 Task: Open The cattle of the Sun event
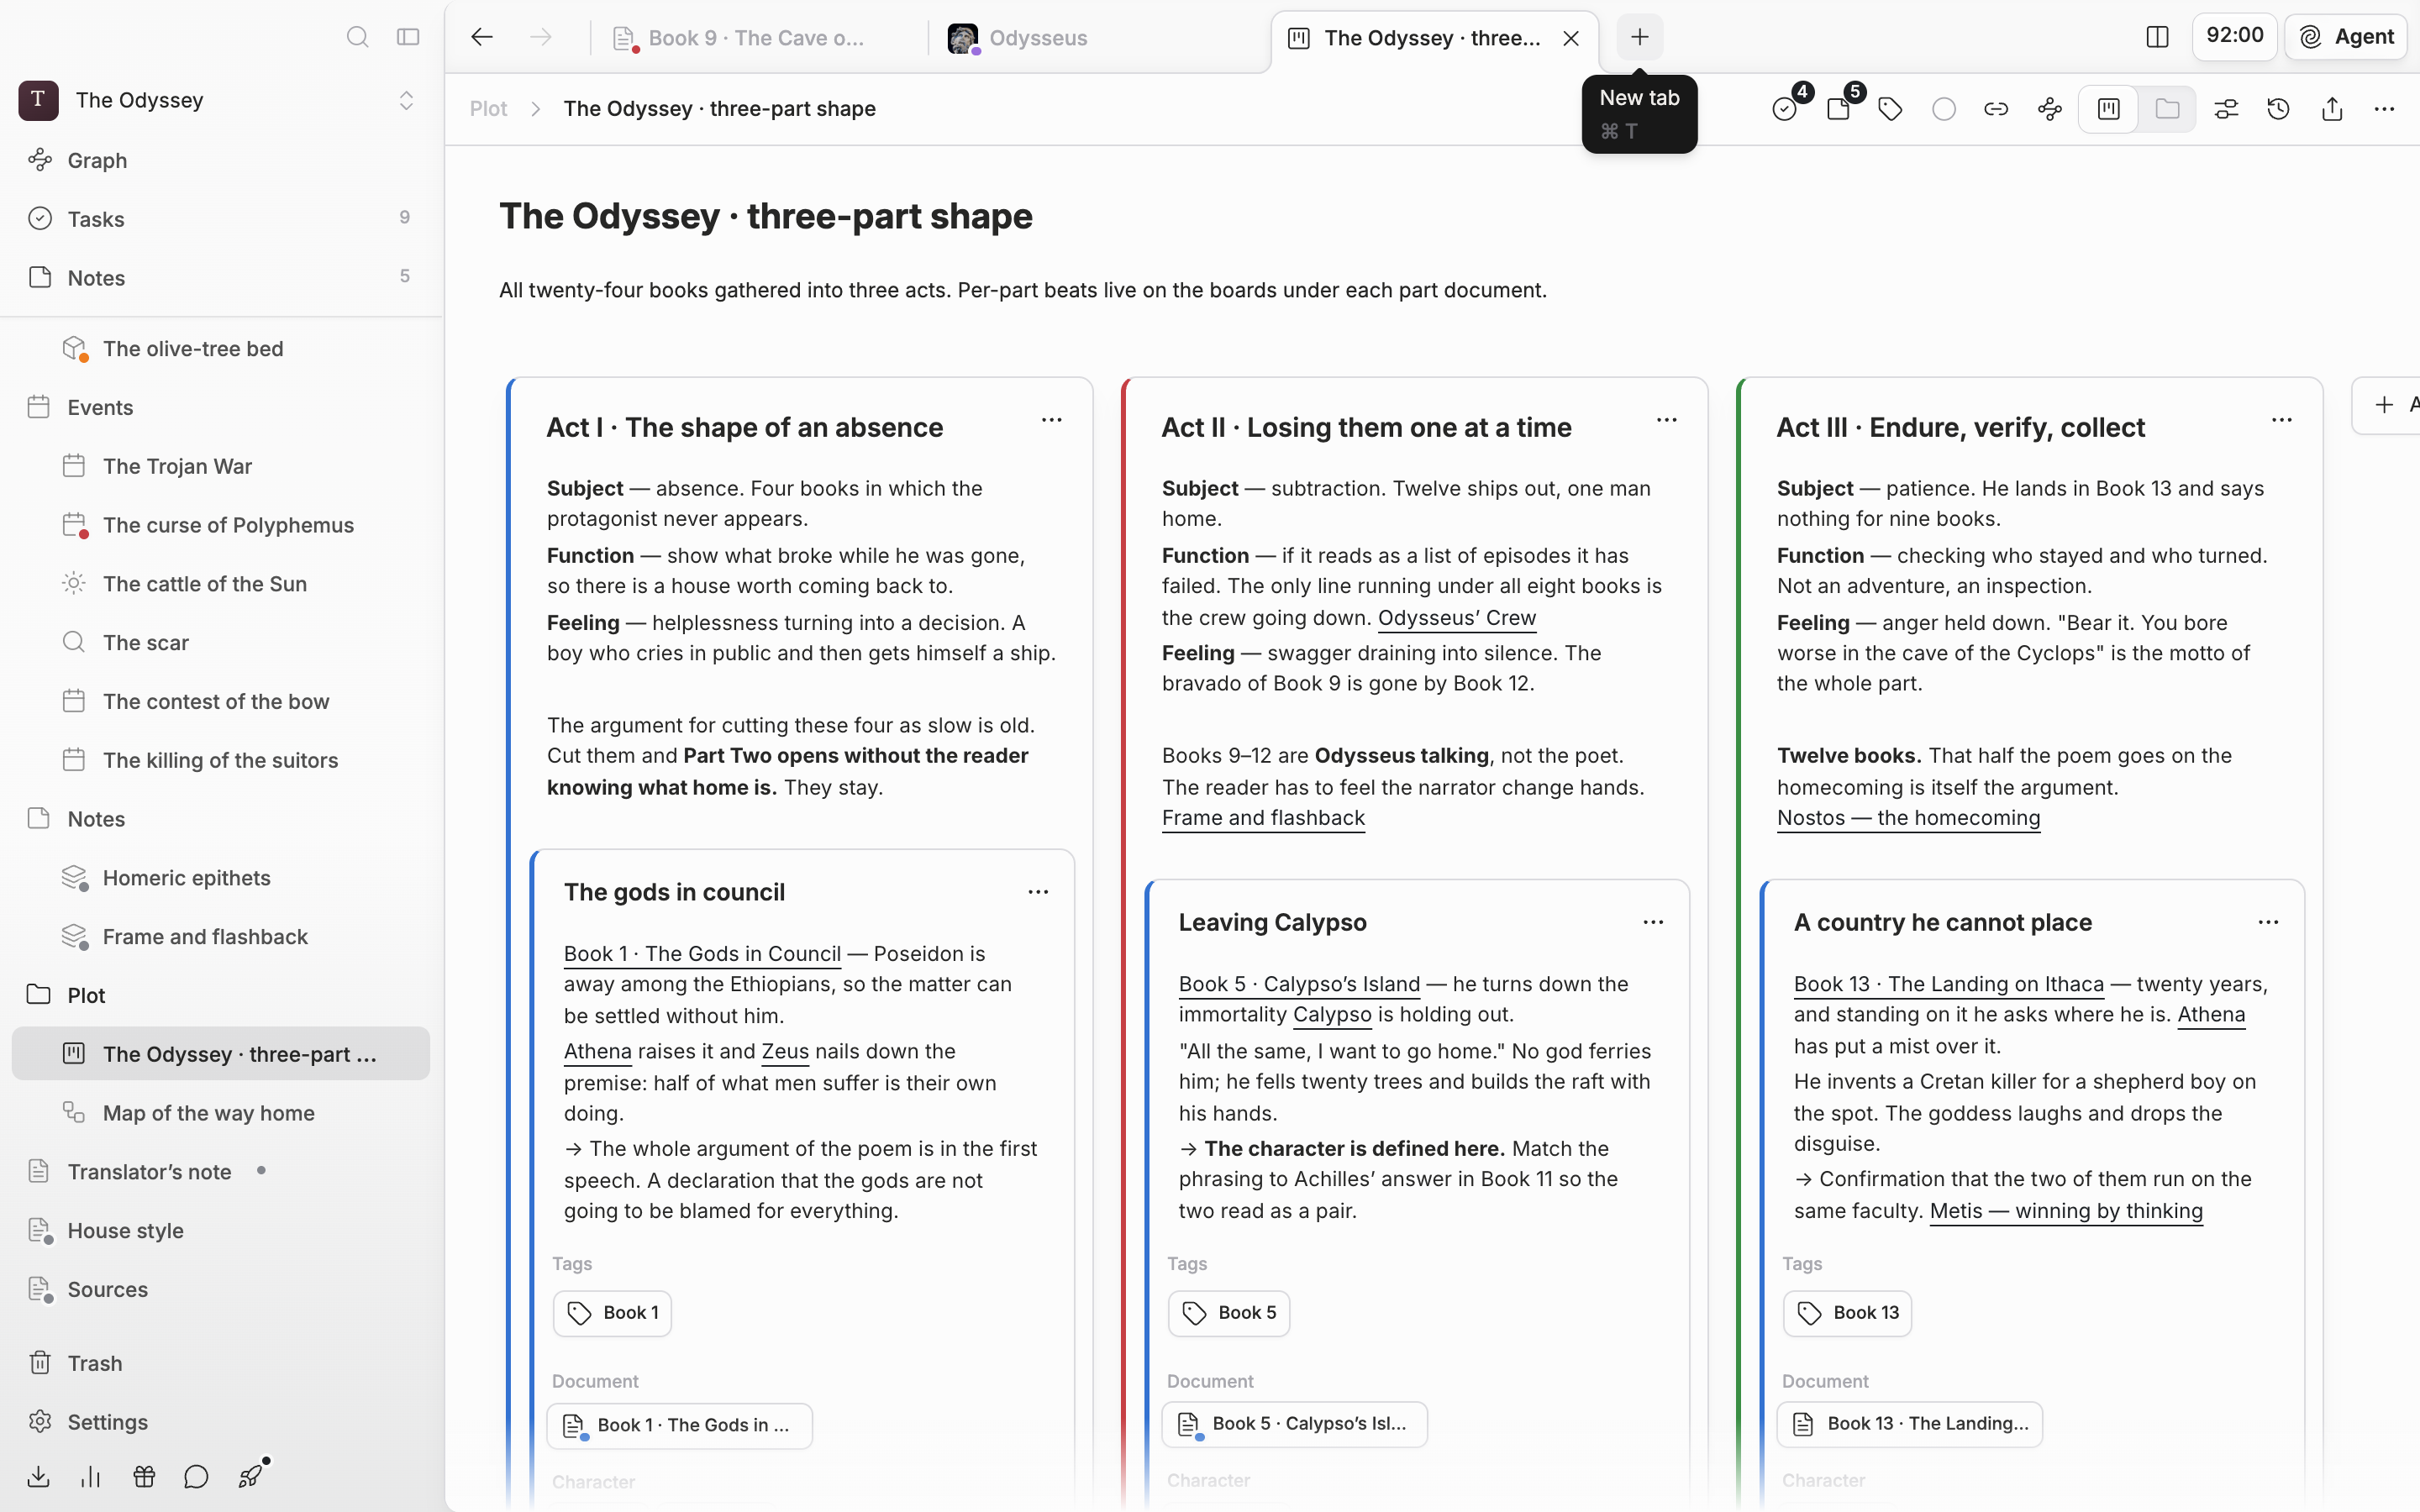(x=221, y=584)
